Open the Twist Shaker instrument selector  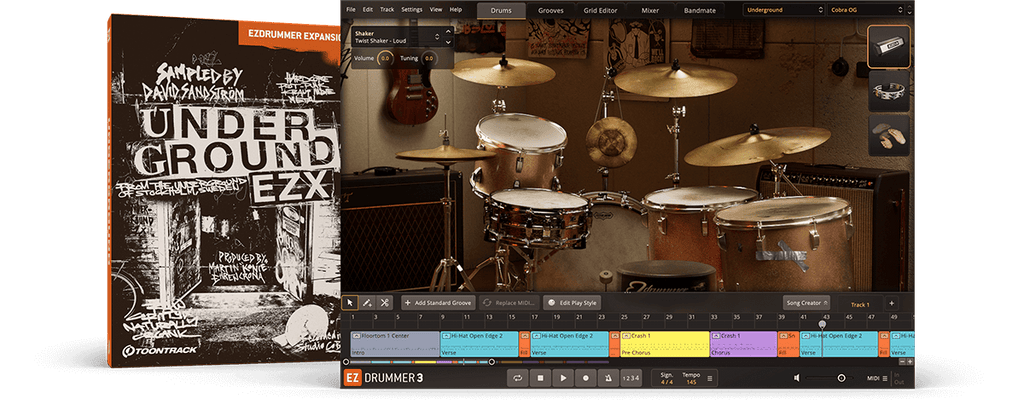pyautogui.click(x=397, y=37)
